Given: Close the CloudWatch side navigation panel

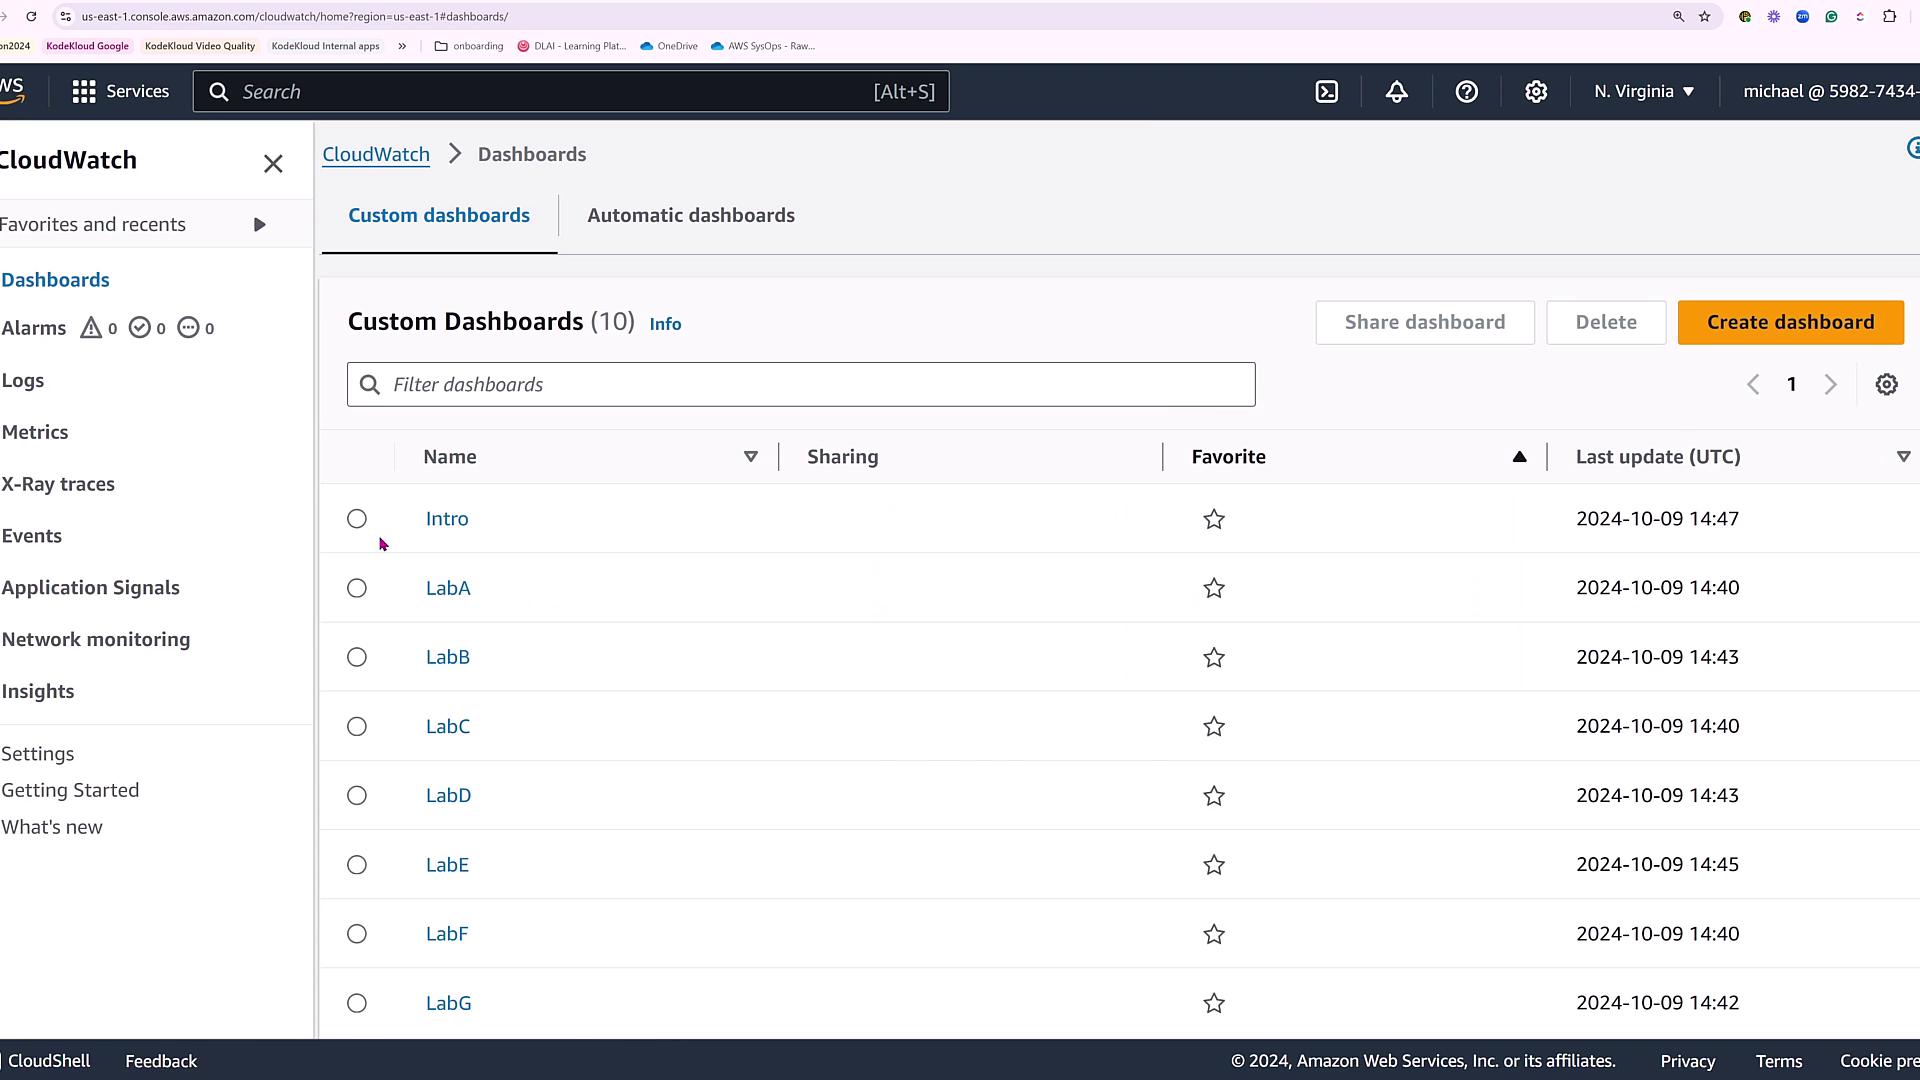Looking at the screenshot, I should tap(273, 164).
